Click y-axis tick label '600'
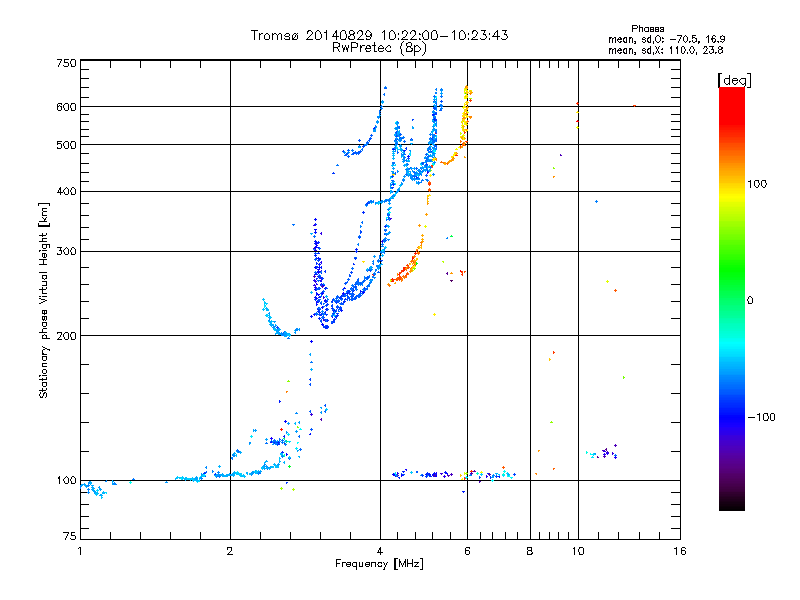 67,107
